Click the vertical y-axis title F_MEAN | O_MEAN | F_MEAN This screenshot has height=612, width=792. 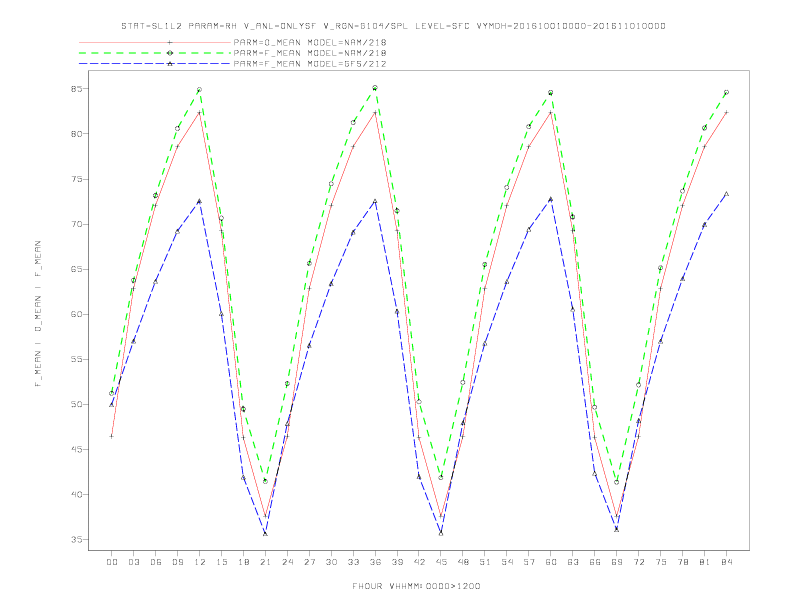[x=38, y=314]
